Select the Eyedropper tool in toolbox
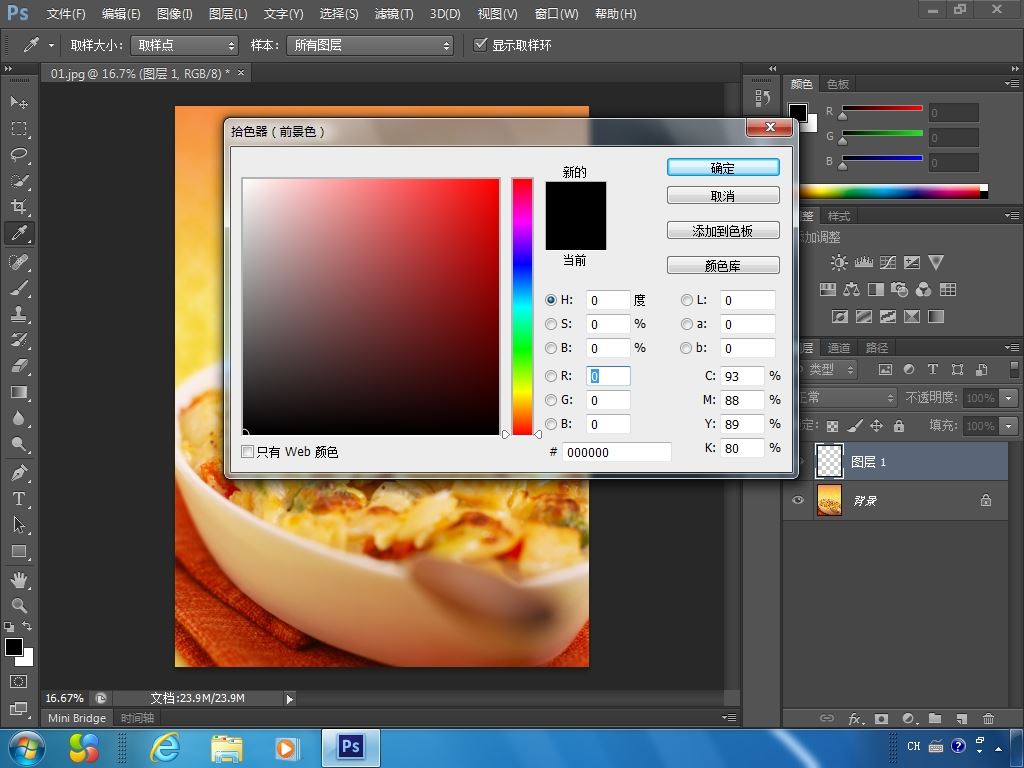 [19, 233]
